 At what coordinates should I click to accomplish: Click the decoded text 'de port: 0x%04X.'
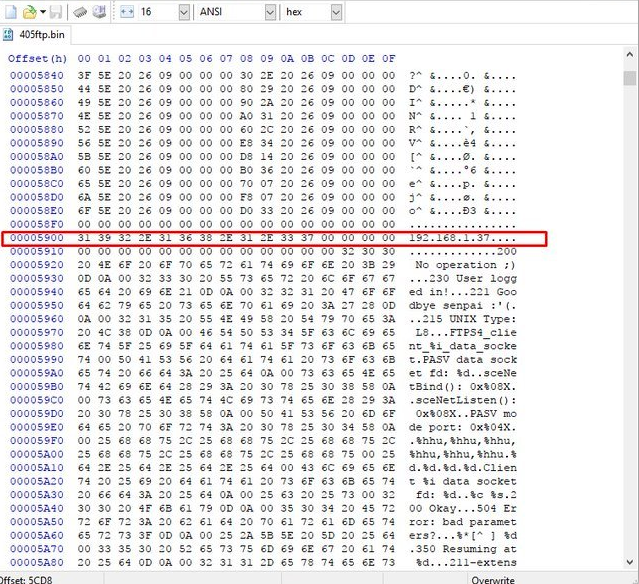[x=463, y=427]
